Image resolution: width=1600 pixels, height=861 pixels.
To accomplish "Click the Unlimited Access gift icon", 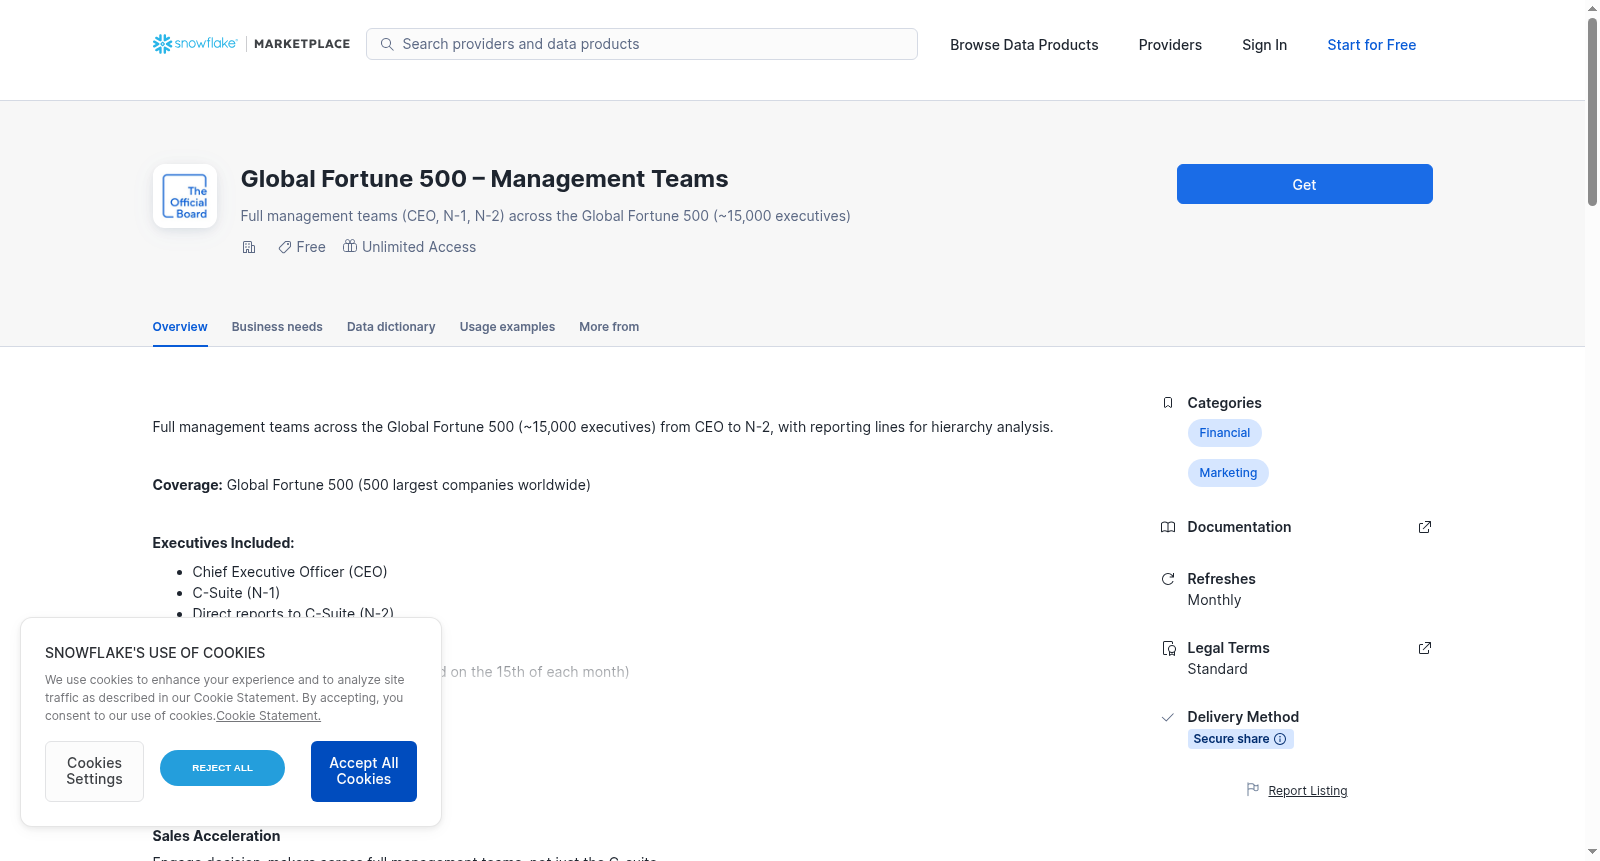I will [x=350, y=246].
